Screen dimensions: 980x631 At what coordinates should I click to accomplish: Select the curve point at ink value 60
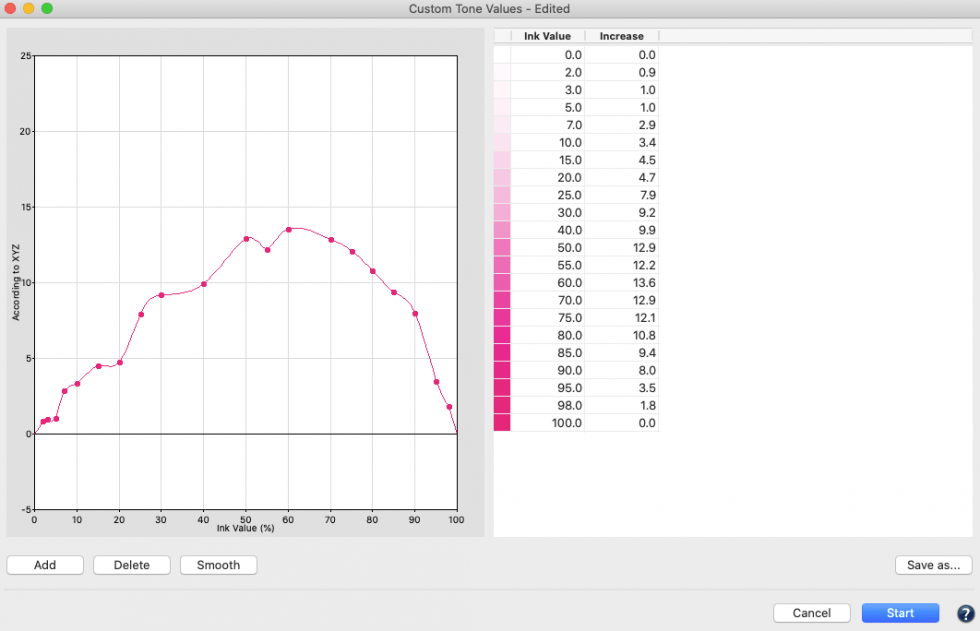click(x=288, y=229)
